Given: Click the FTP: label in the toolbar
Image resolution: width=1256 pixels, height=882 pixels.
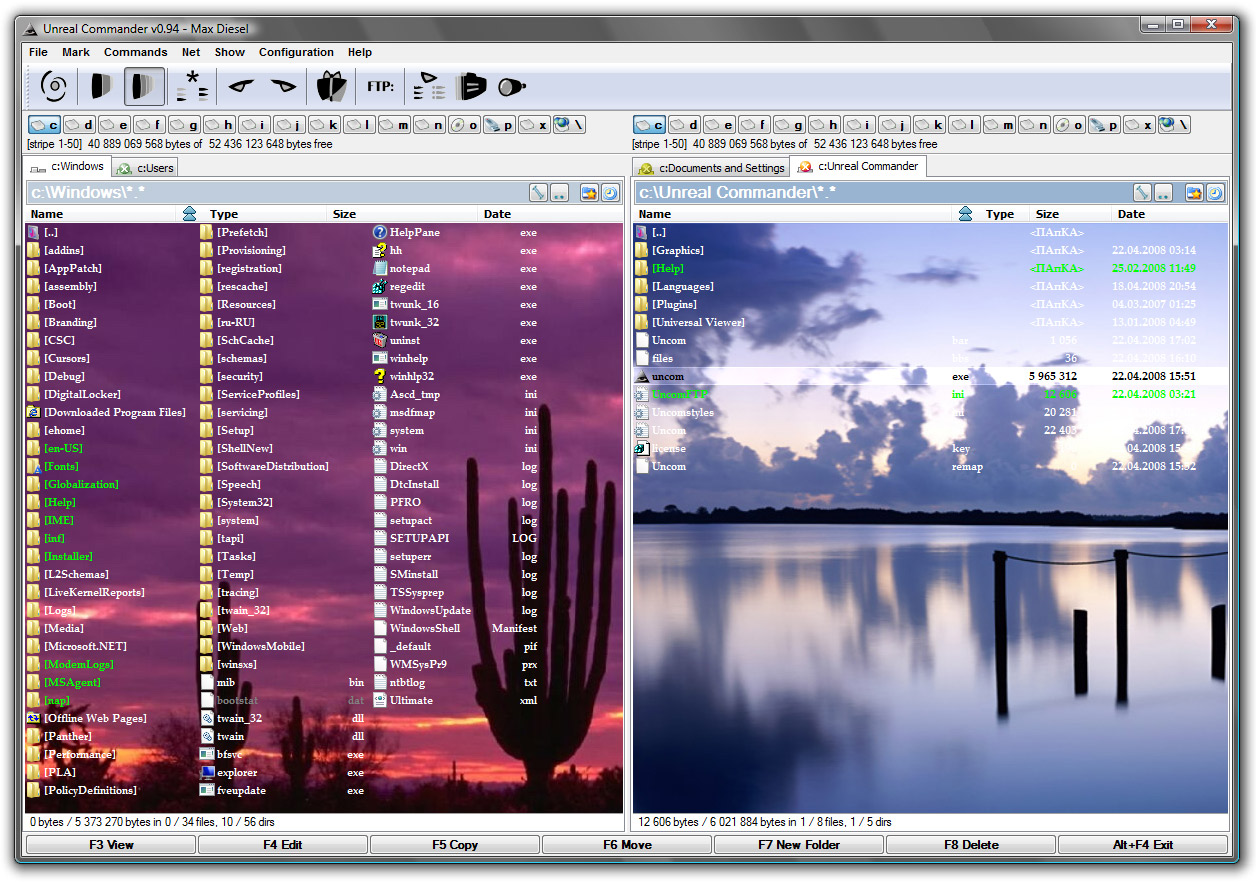Looking at the screenshot, I should tap(380, 87).
